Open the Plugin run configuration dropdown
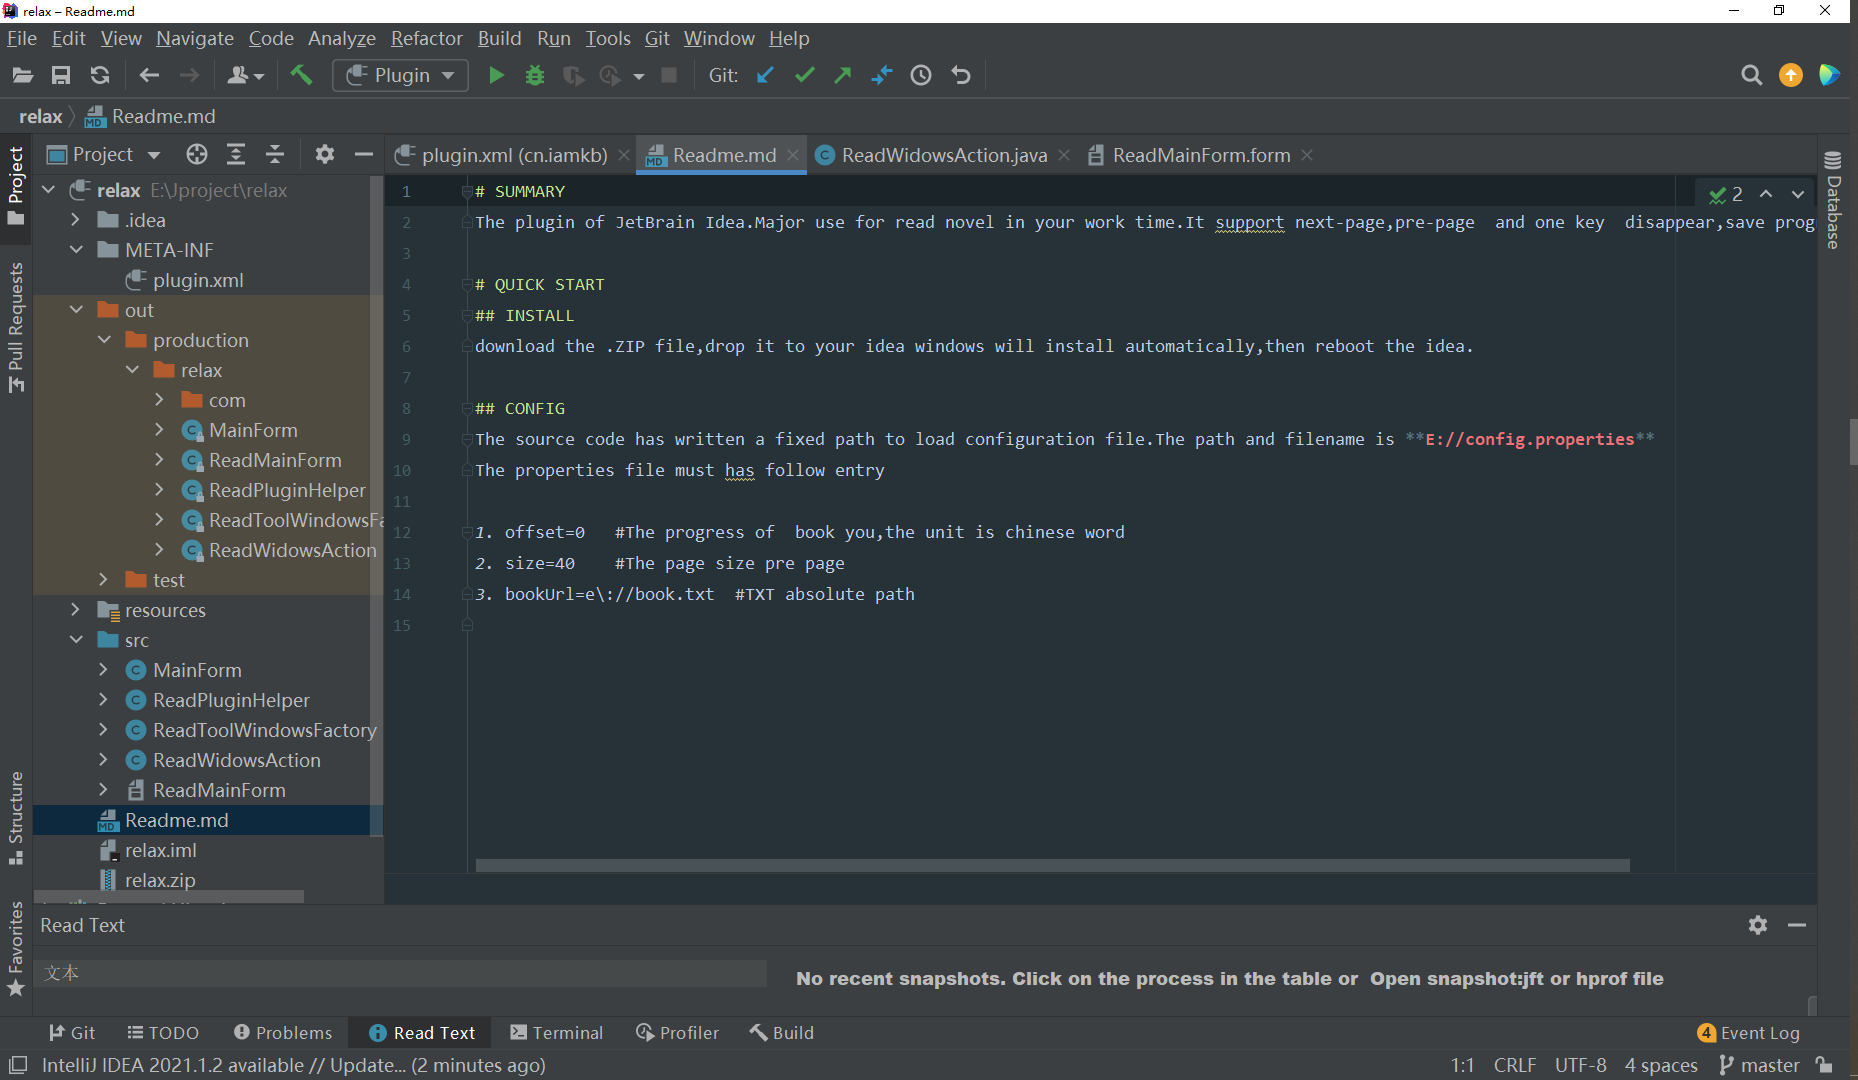 tap(401, 75)
